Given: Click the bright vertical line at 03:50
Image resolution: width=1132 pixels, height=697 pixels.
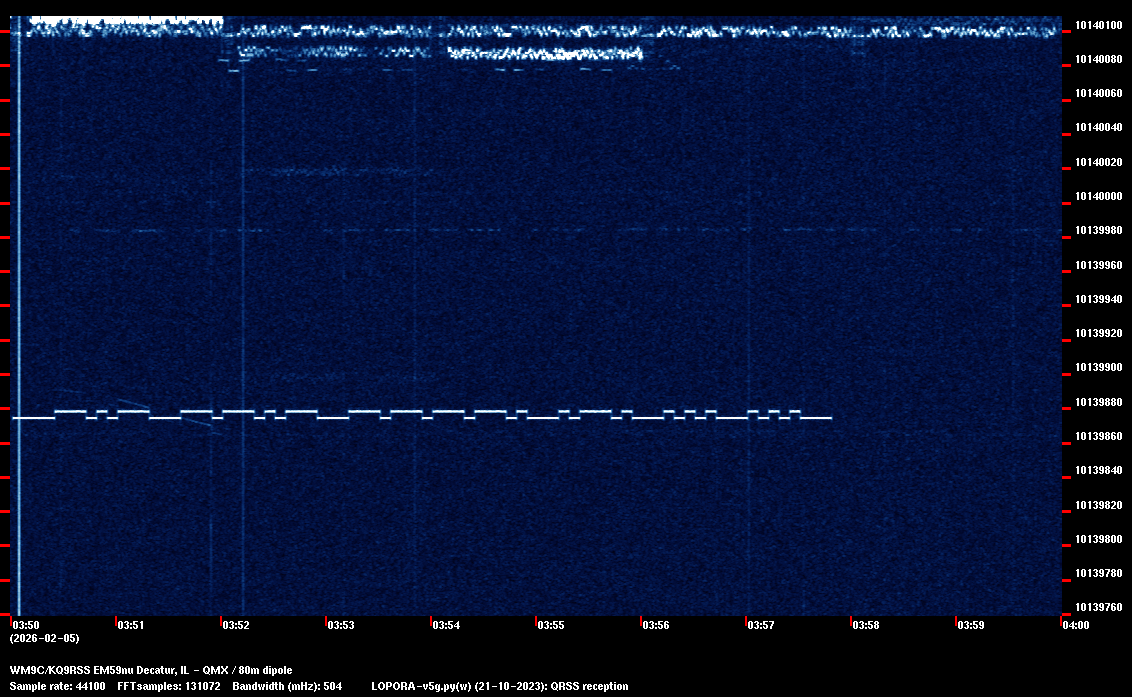Looking at the screenshot, I should (18, 300).
